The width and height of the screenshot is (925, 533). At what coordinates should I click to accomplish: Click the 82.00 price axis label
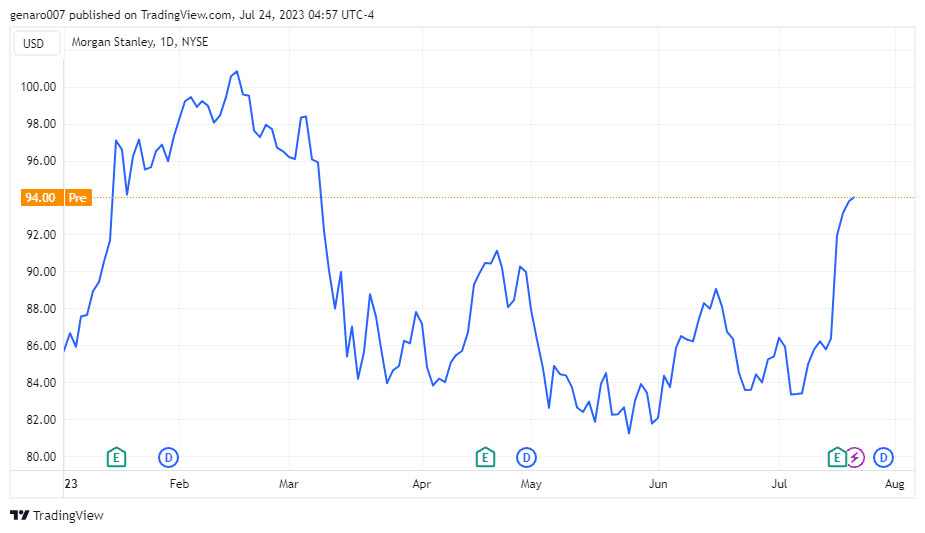(41, 420)
